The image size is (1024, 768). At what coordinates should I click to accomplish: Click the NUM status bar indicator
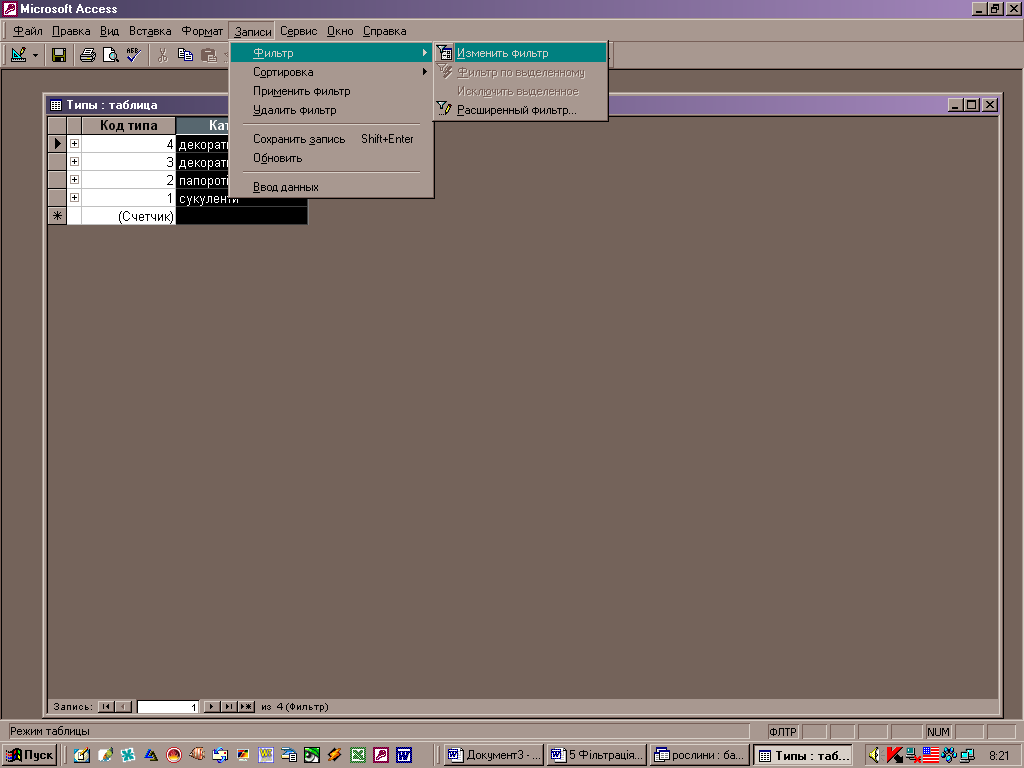[x=938, y=732]
